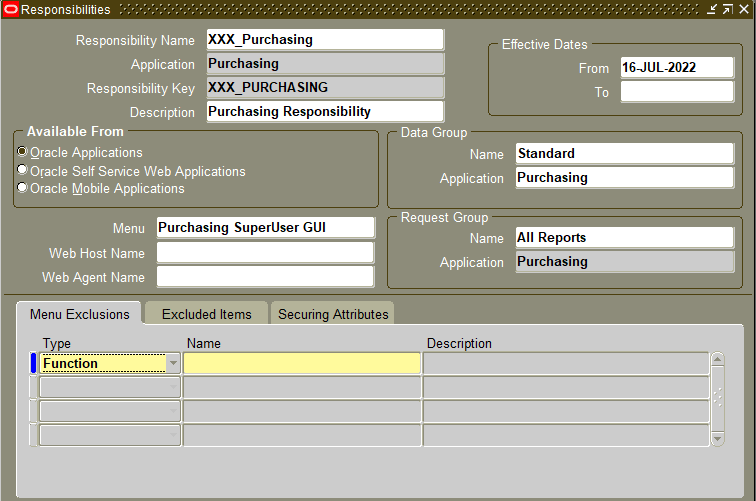Click scroll down arrow in the exclusions list
Screen dimensions: 756x501
[717, 439]
